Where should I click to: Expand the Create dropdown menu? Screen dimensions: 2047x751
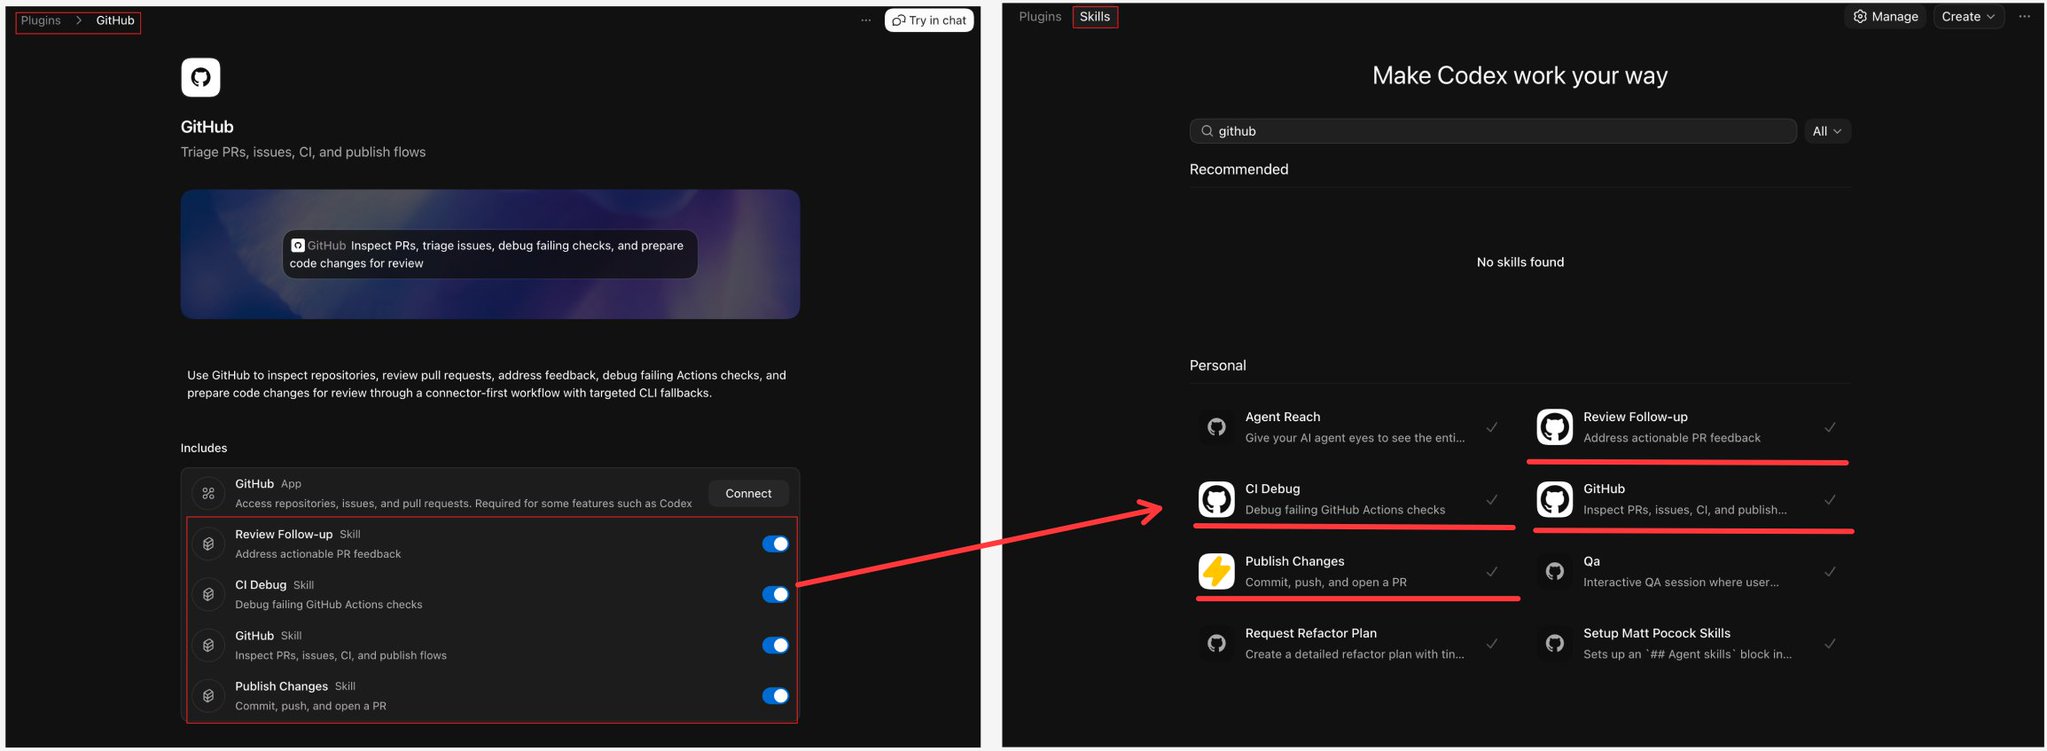(x=1968, y=17)
